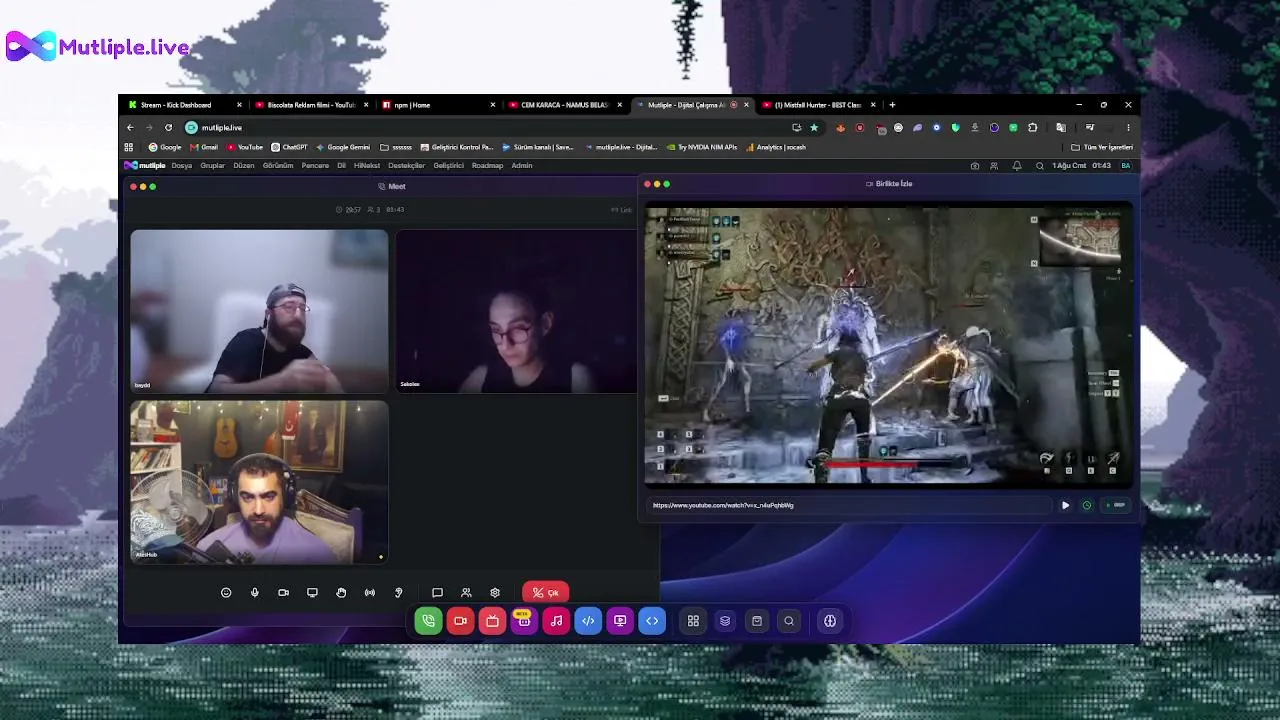
Task: Toggle screen sharing in Meet toolbar
Action: click(312, 593)
